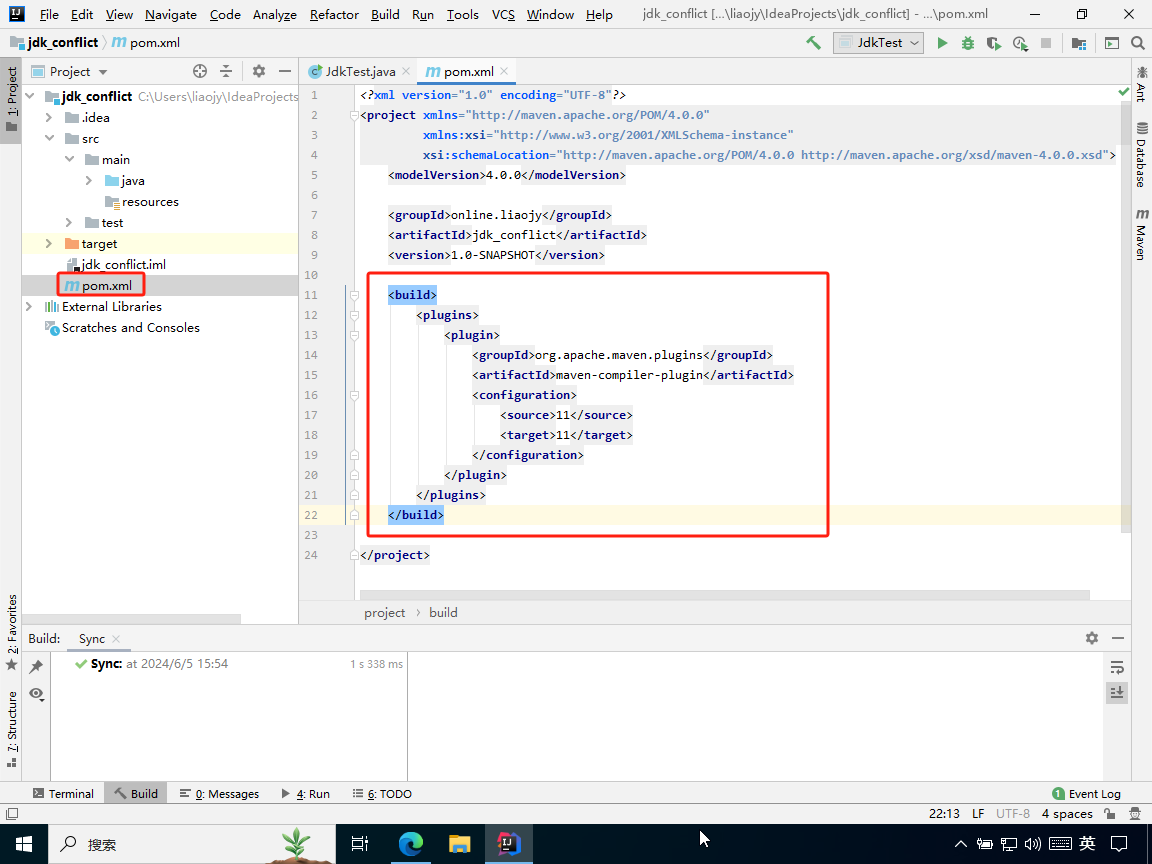Open the Event Log

click(x=1086, y=793)
